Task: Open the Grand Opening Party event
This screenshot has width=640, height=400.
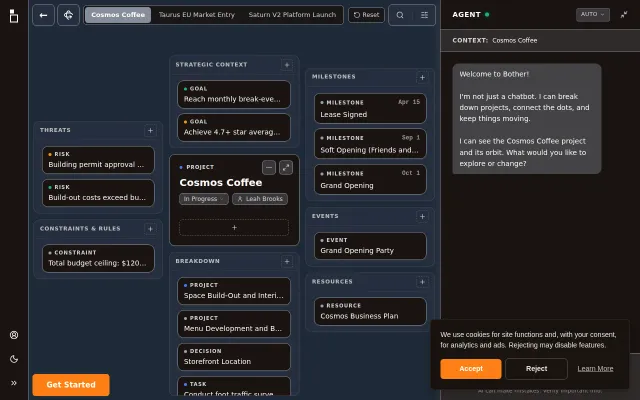Action: pos(370,246)
